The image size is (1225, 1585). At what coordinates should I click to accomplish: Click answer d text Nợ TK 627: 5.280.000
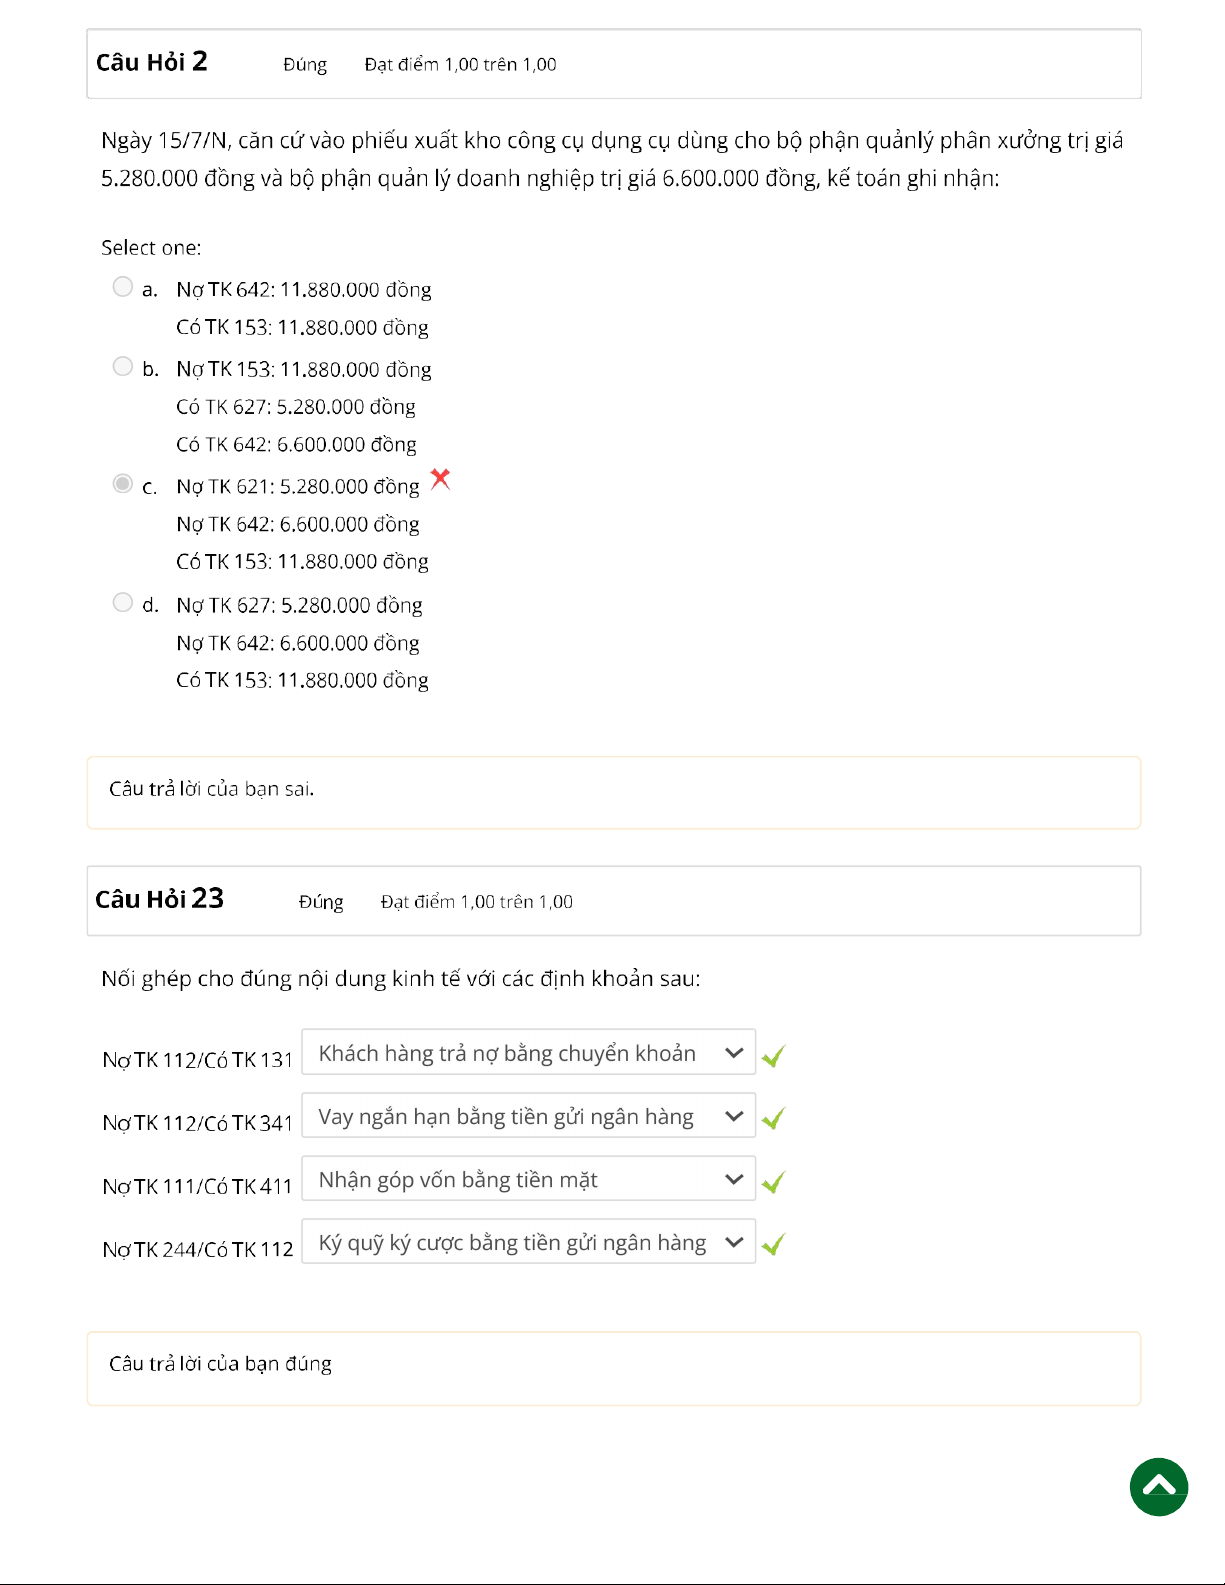pyautogui.click(x=299, y=606)
